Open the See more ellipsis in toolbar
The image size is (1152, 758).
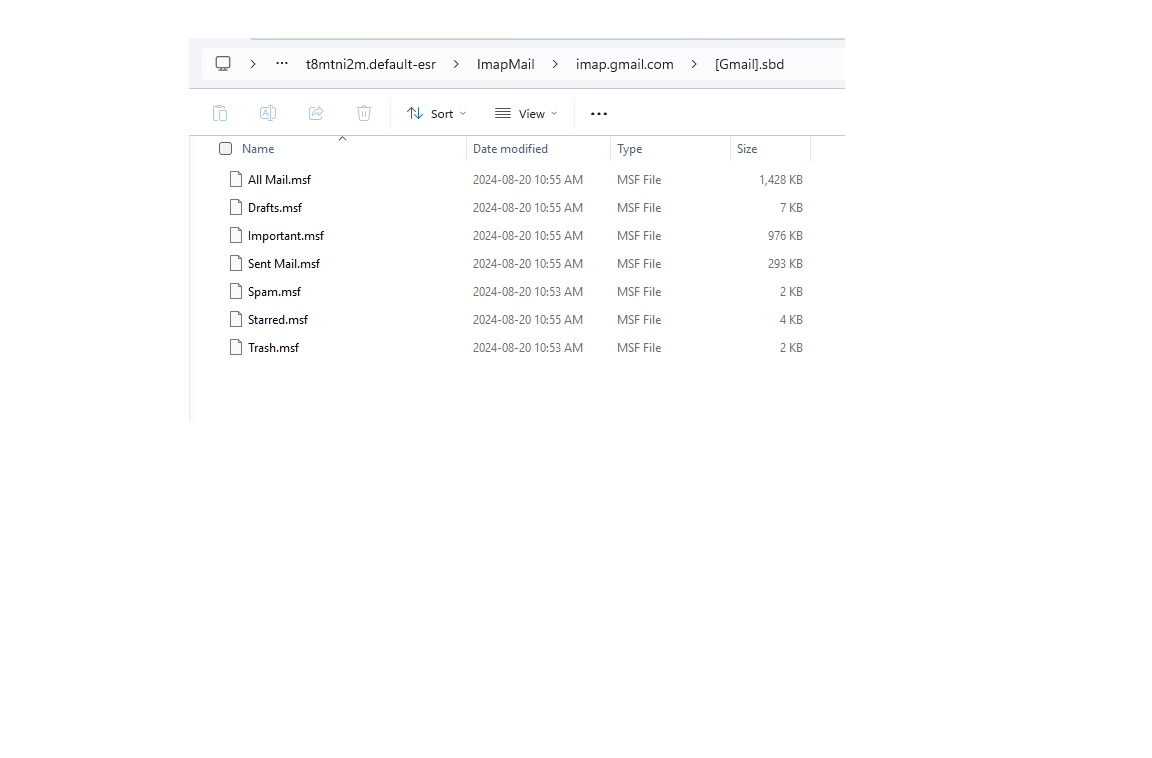(x=599, y=113)
